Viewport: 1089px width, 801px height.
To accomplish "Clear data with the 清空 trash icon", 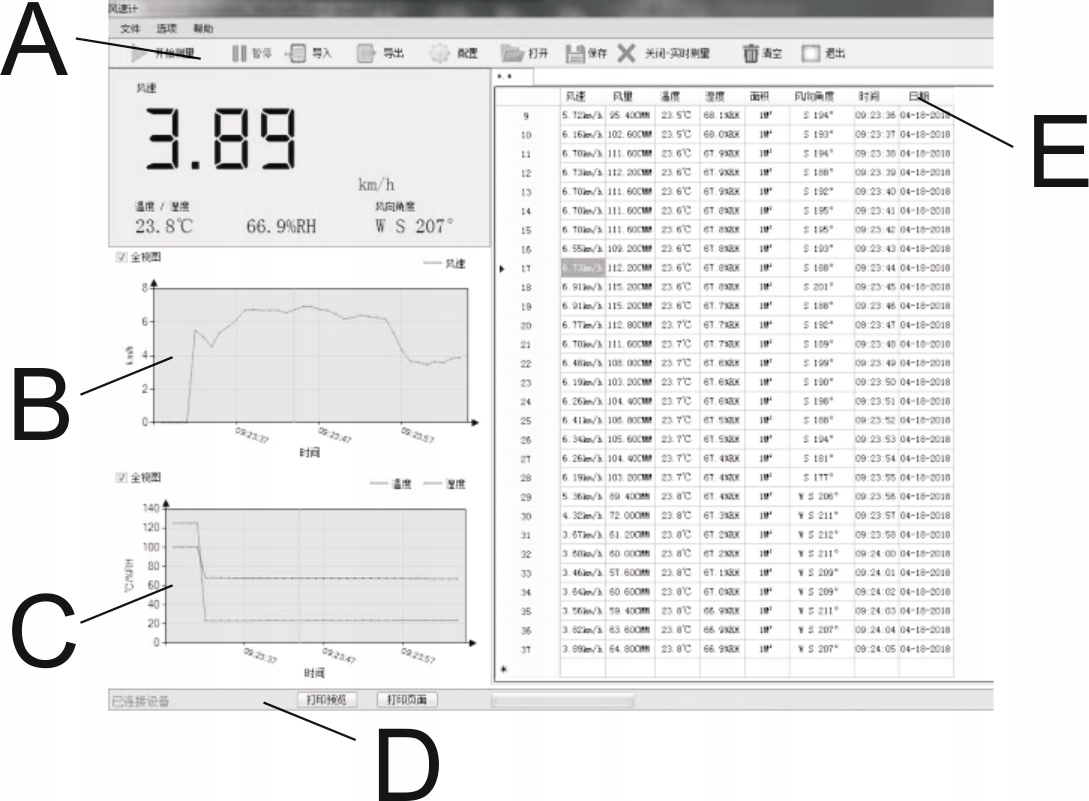I will point(751,53).
